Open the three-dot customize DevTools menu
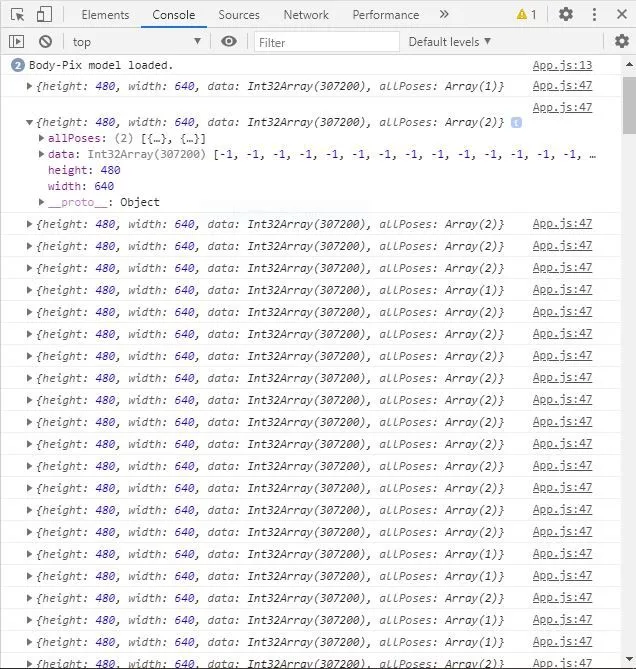Viewport: 636px width, 669px height. point(594,15)
